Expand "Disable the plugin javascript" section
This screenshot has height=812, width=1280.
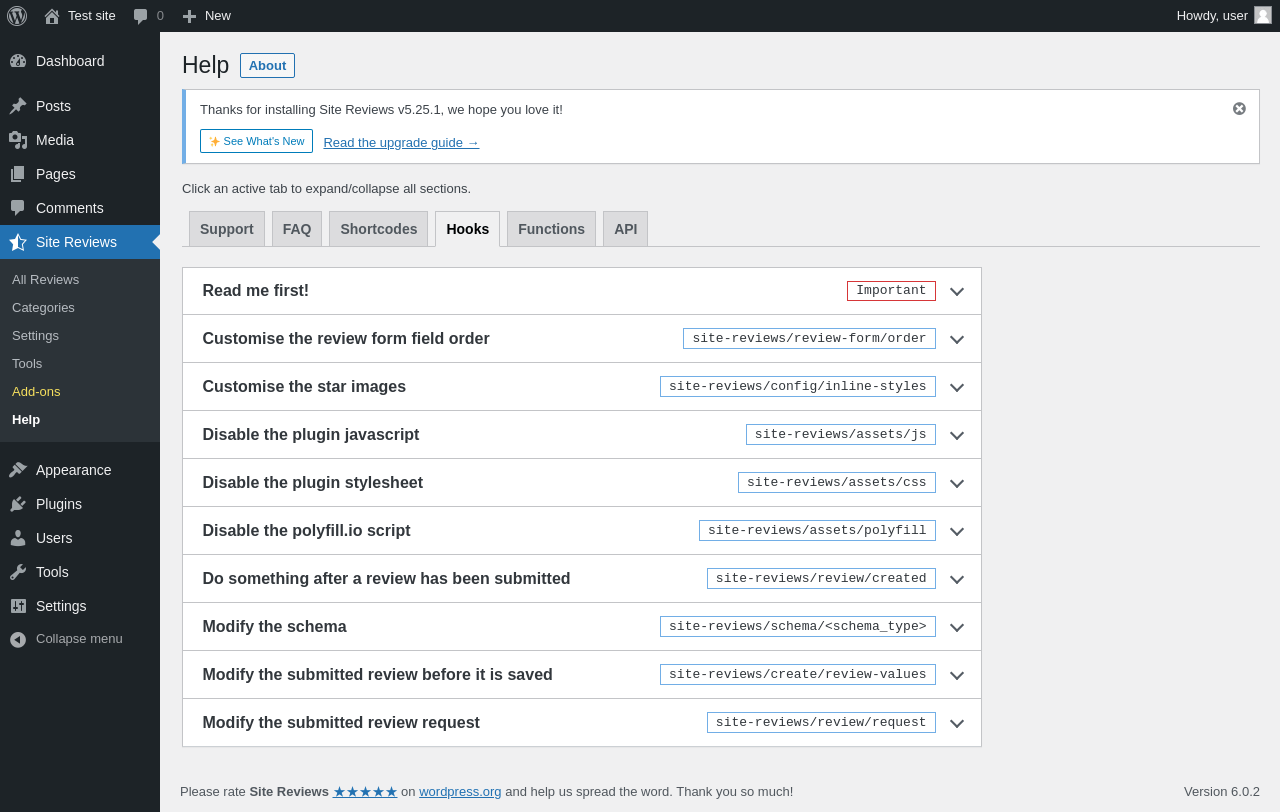click(x=957, y=435)
